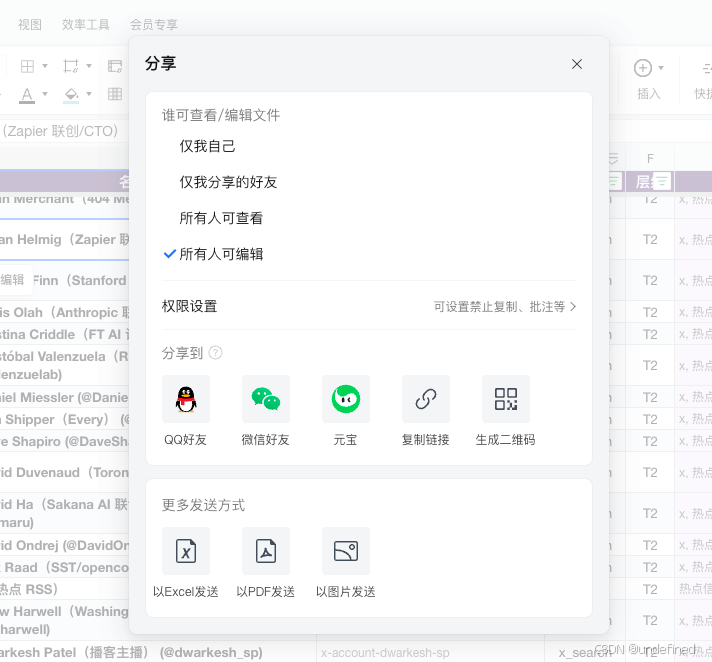Click the grid icon below table style icon
Viewport: 712px width, 662px height.
point(115,94)
